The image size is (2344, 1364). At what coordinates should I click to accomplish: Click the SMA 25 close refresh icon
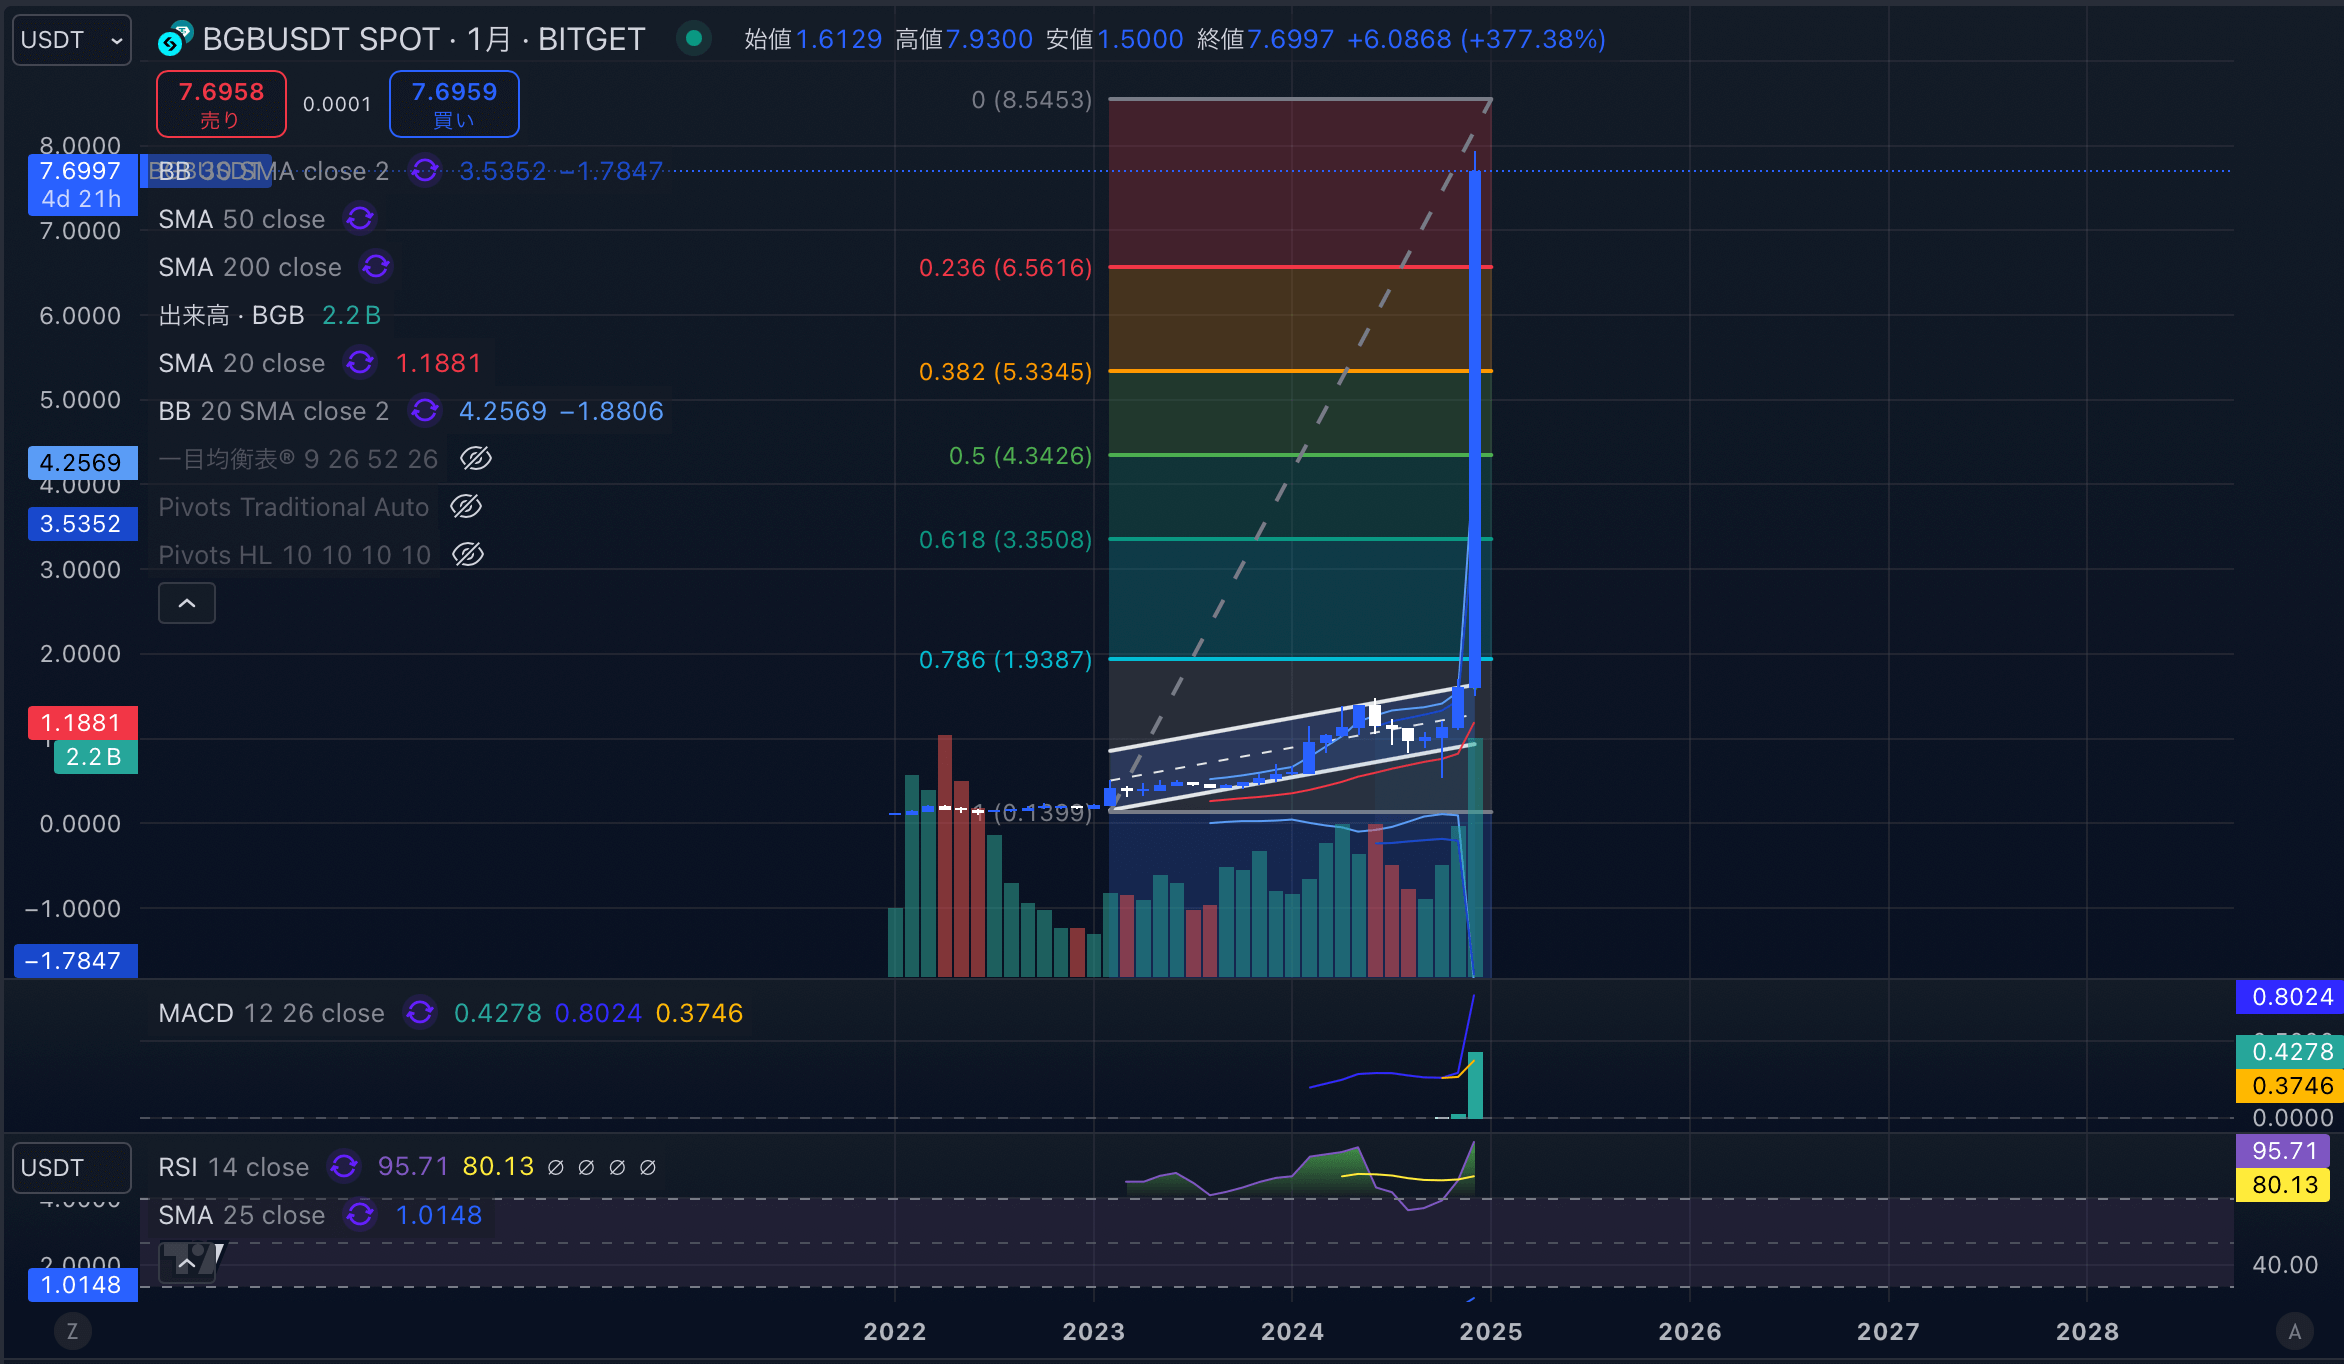[360, 1215]
